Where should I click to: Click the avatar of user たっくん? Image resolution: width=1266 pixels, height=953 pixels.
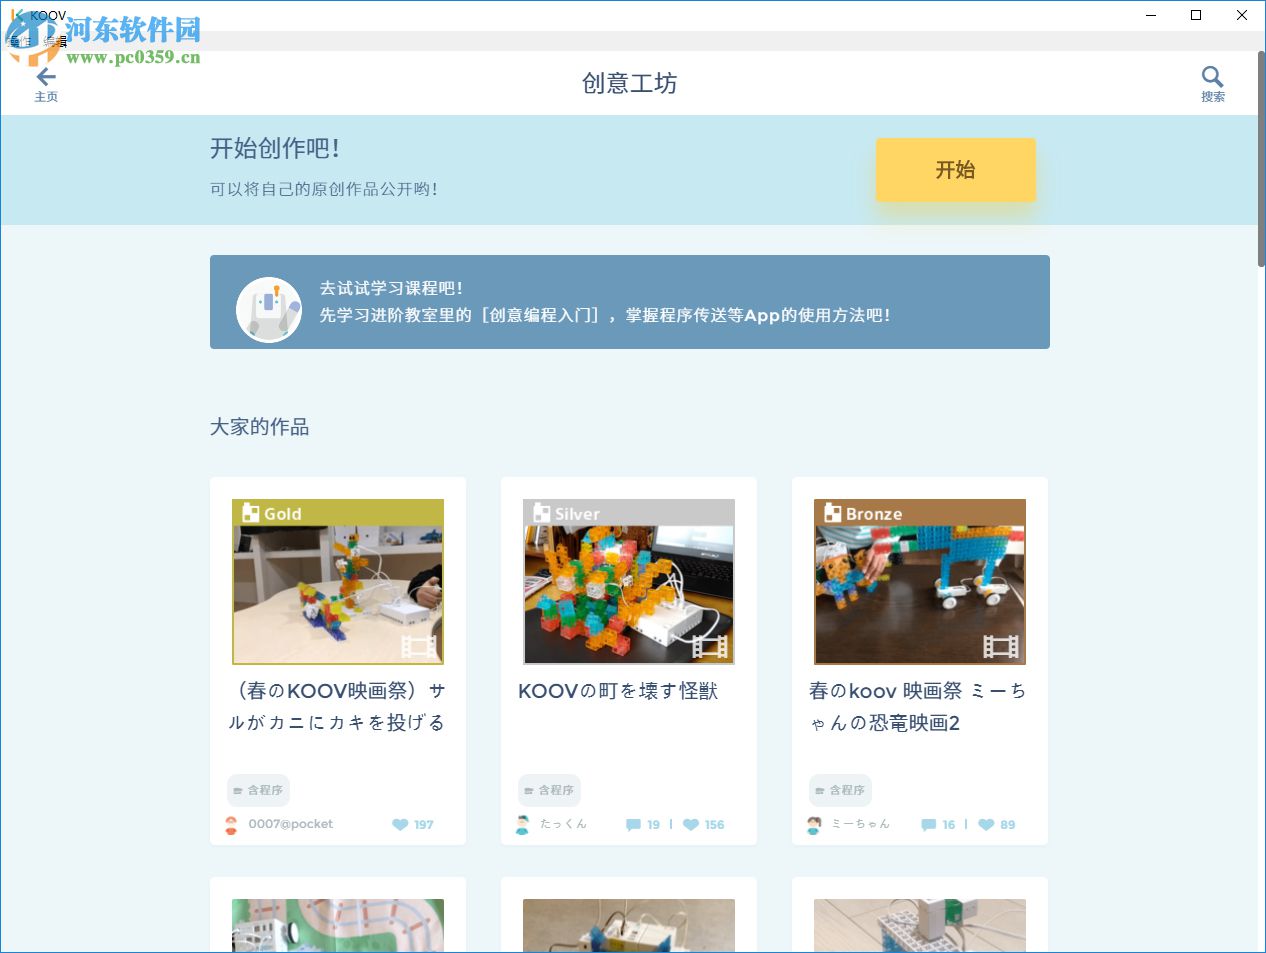coord(522,825)
